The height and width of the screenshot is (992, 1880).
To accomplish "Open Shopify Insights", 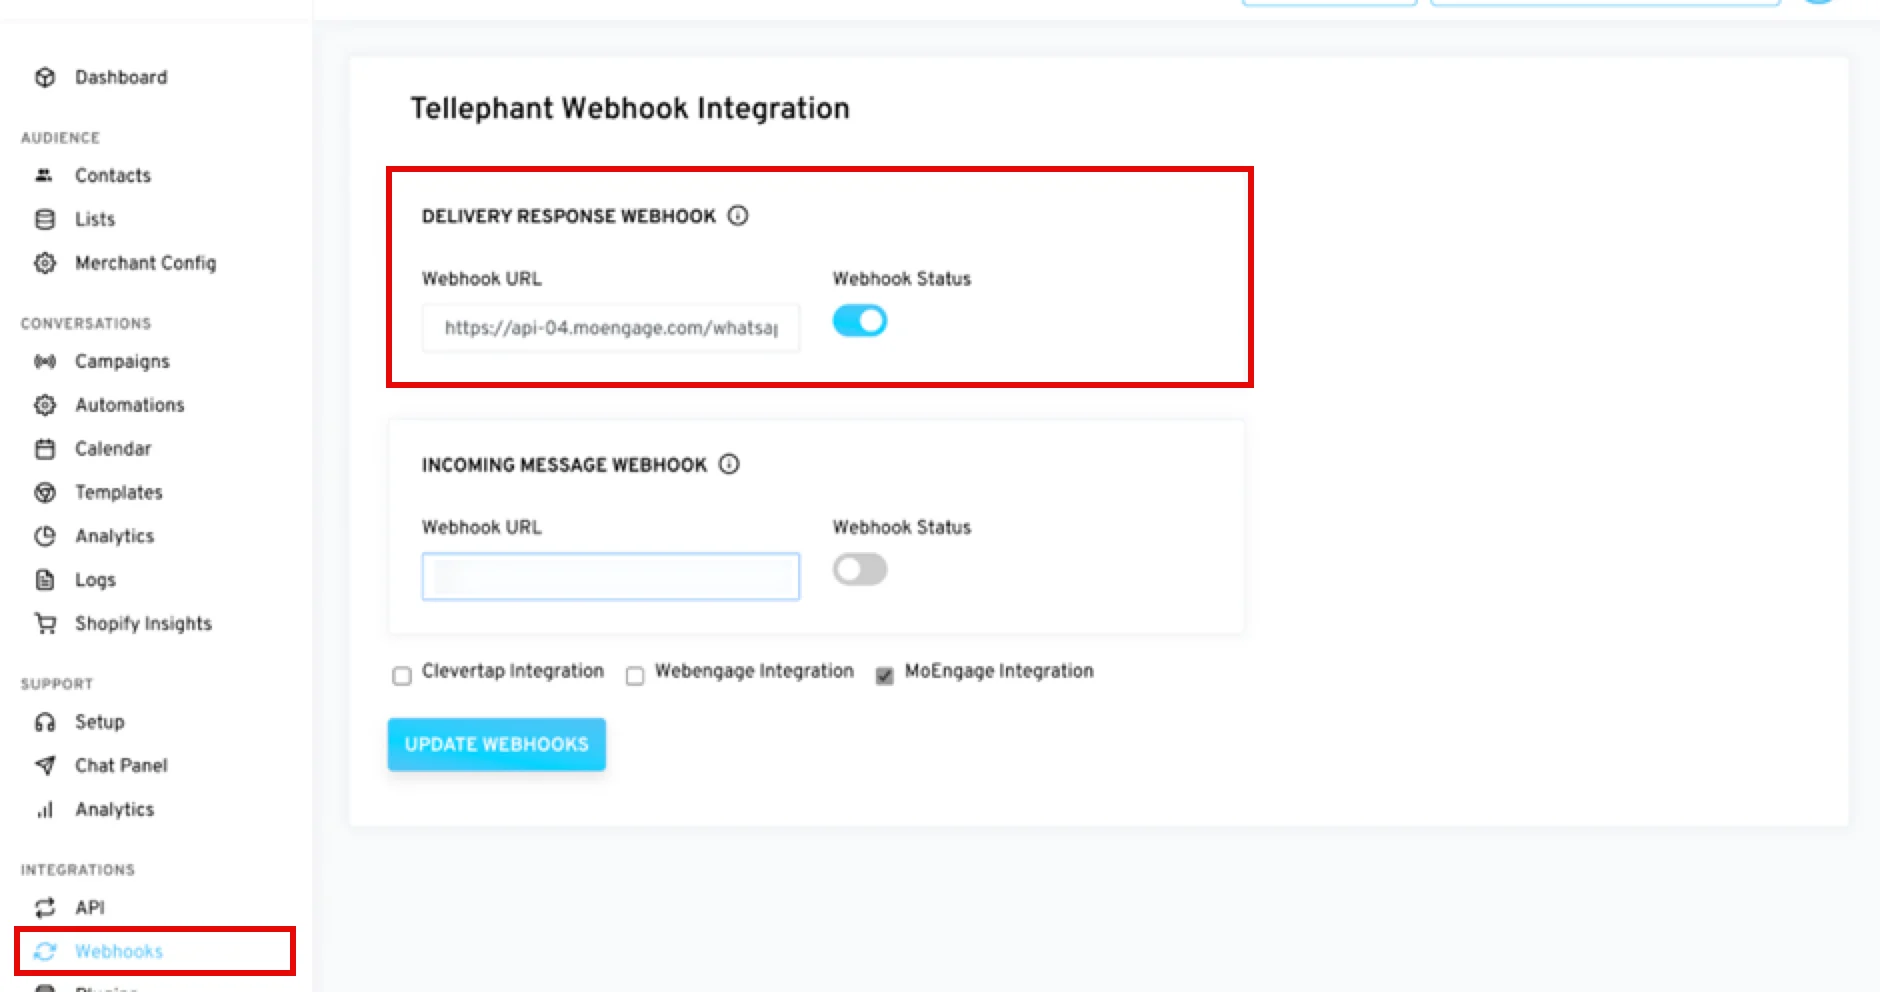I will click(x=144, y=623).
